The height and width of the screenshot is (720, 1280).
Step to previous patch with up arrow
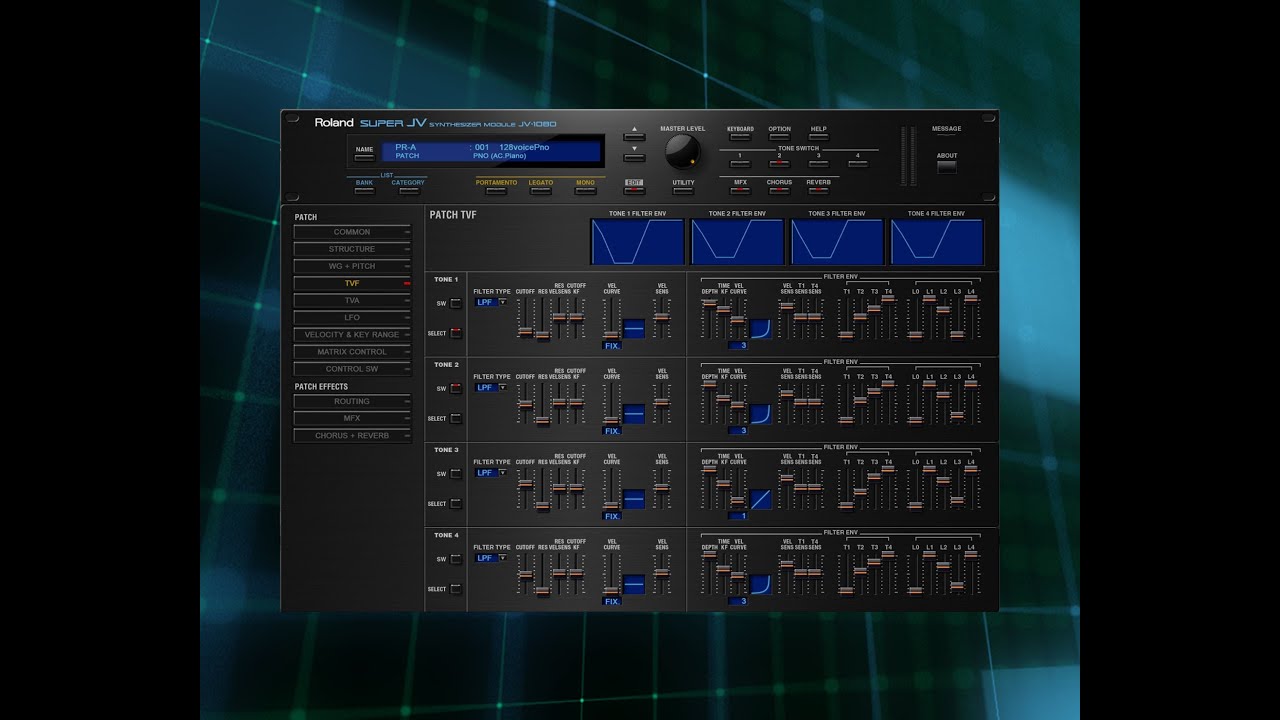coord(634,136)
